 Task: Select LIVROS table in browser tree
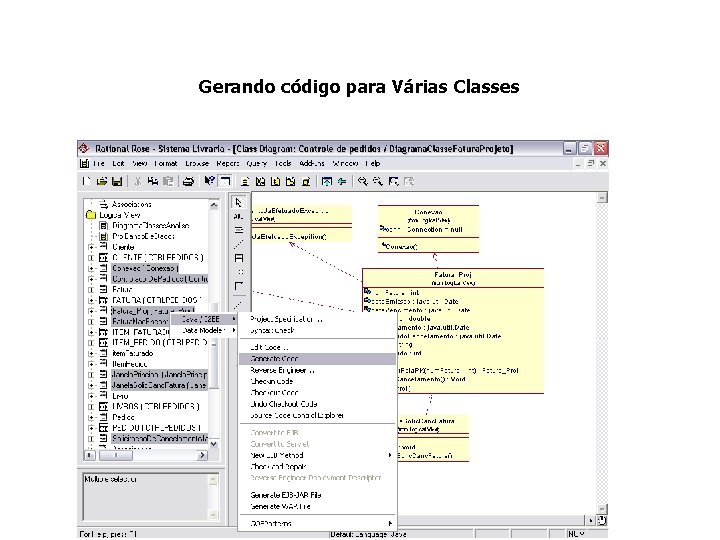[x=156, y=406]
